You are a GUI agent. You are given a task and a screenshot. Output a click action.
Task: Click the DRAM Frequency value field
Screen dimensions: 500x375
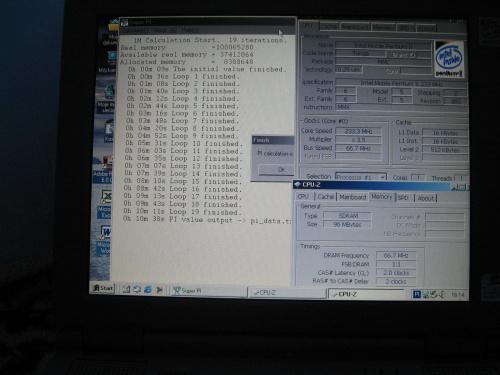(x=396, y=256)
